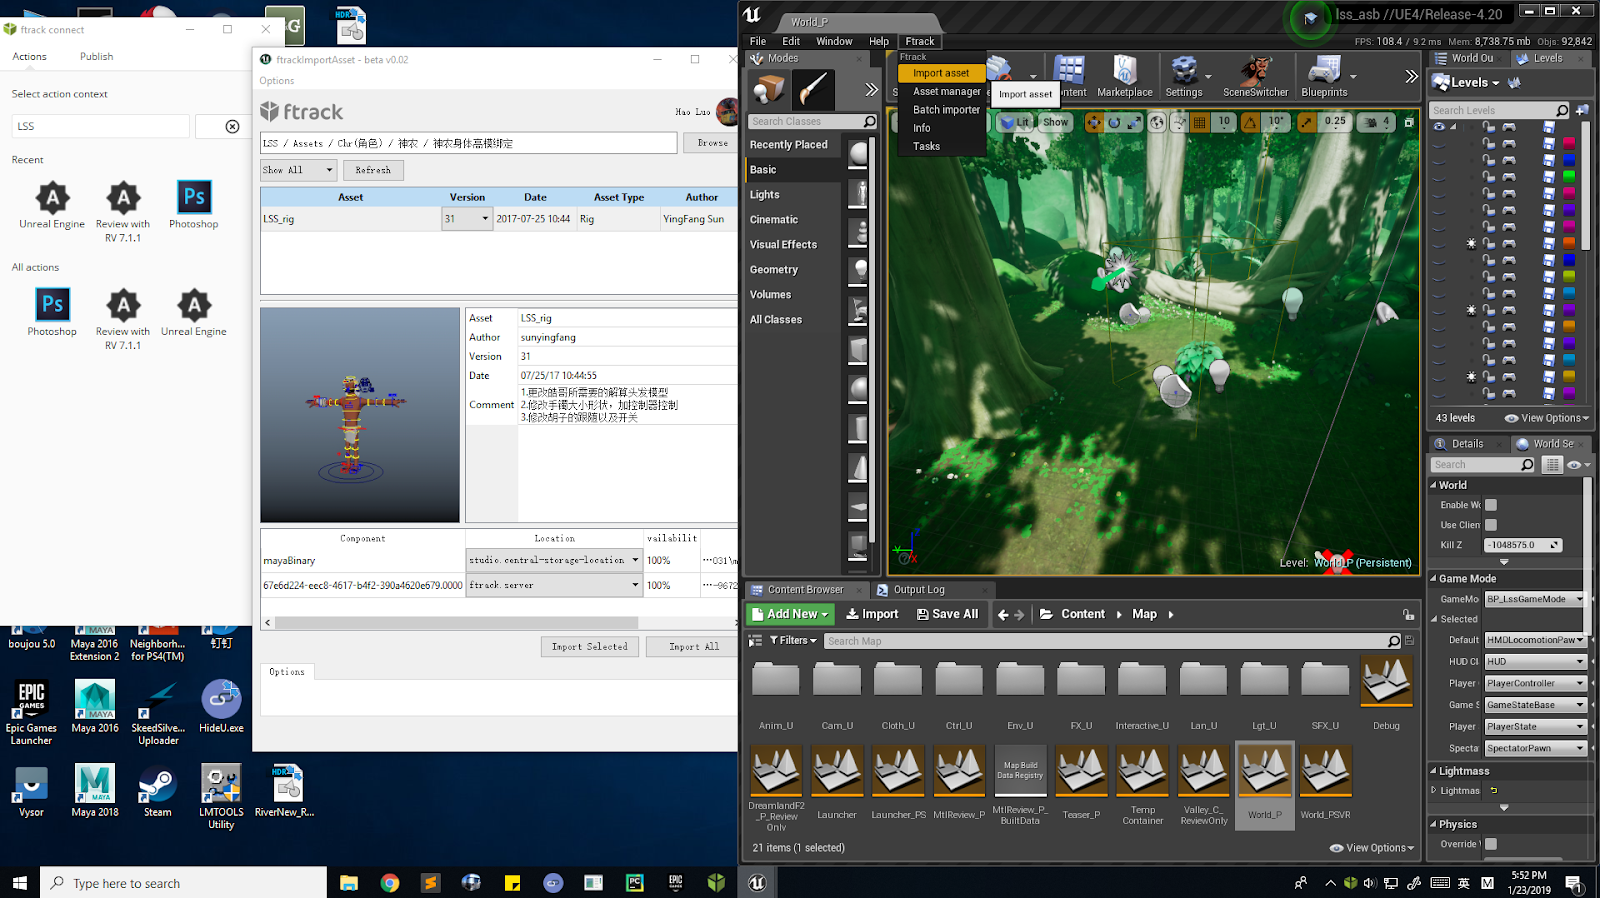Viewport: 1600px width, 898px height.
Task: Open the Settings gear toolbar icon
Action: (x=1184, y=76)
